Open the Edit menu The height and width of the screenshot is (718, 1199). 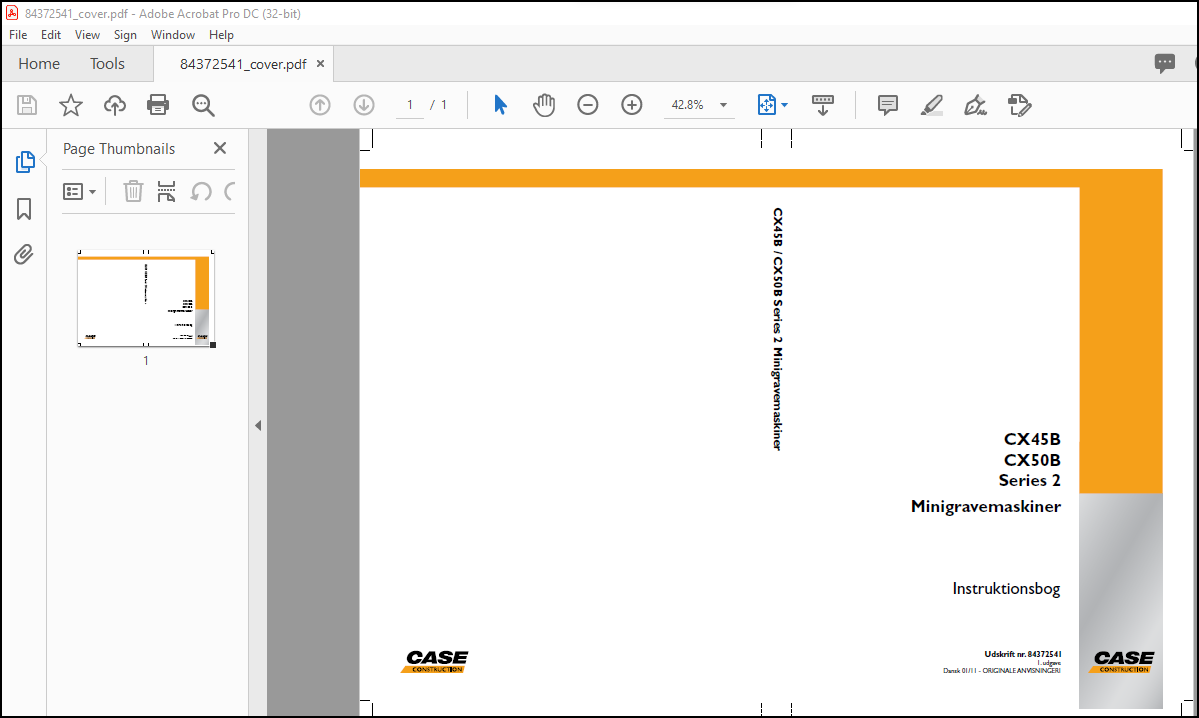pos(51,35)
